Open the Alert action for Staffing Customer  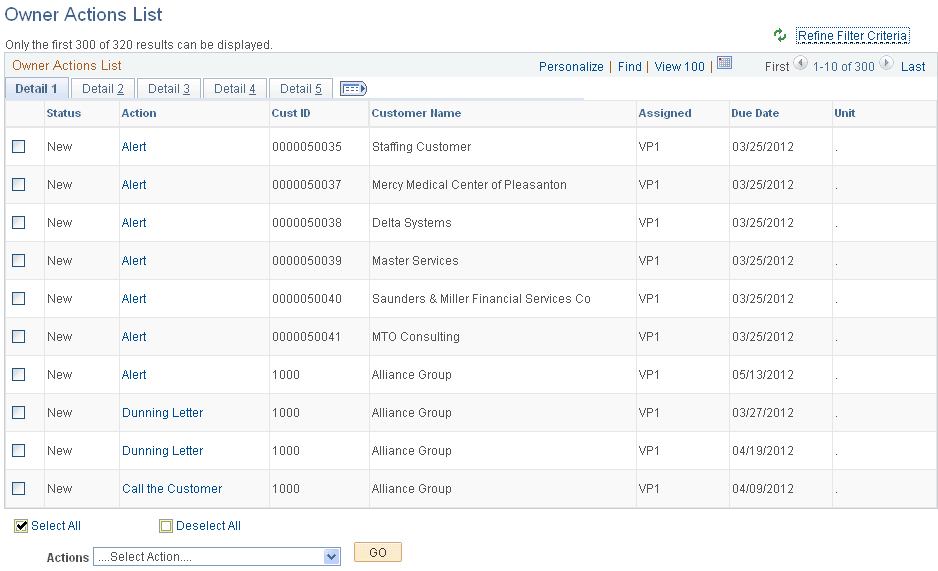click(x=134, y=146)
